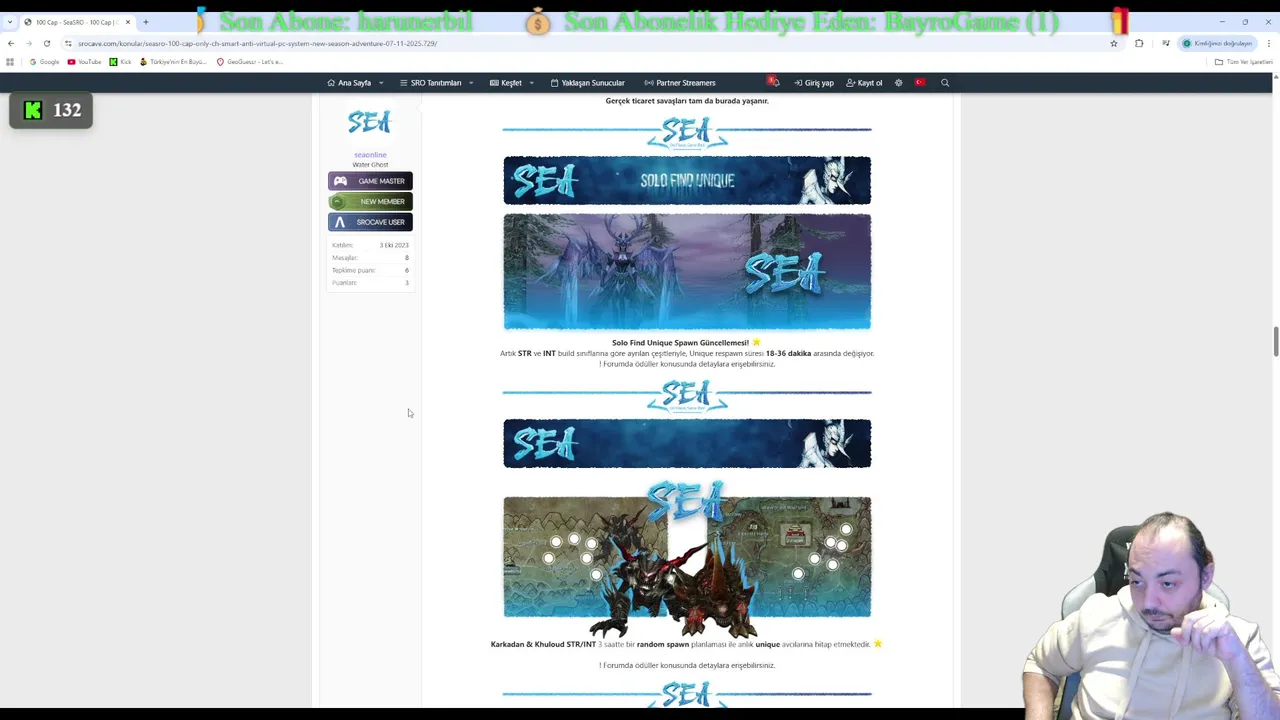Open the ice queen unique artwork image

(687, 272)
